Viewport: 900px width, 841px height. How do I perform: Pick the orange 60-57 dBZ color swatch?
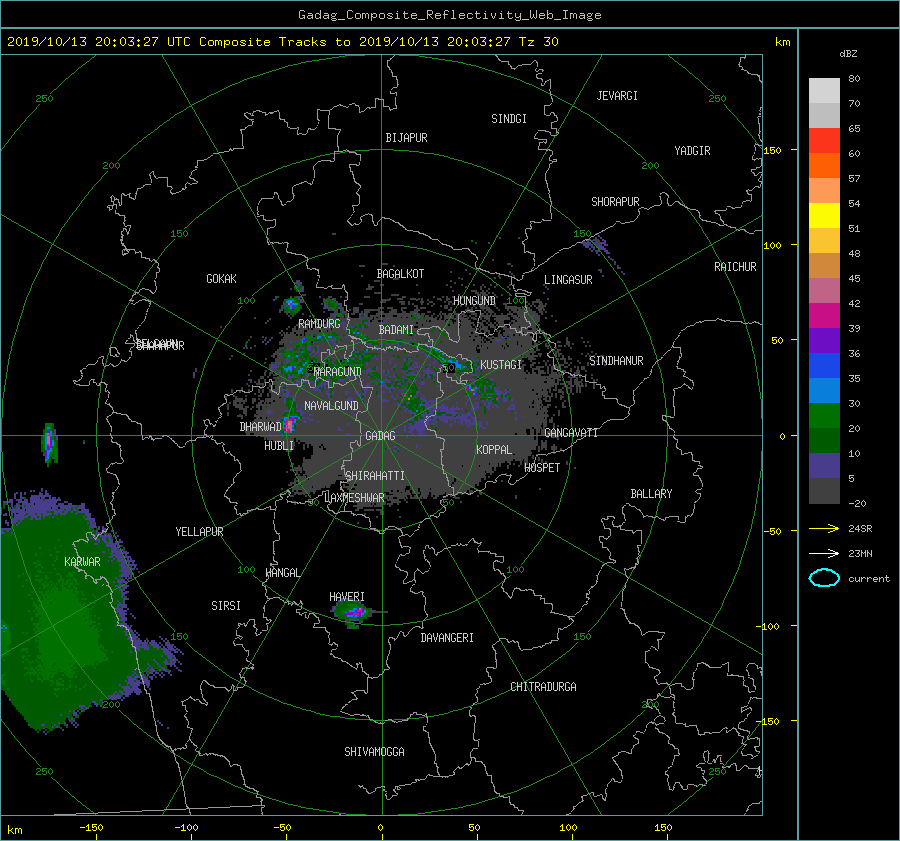824,165
